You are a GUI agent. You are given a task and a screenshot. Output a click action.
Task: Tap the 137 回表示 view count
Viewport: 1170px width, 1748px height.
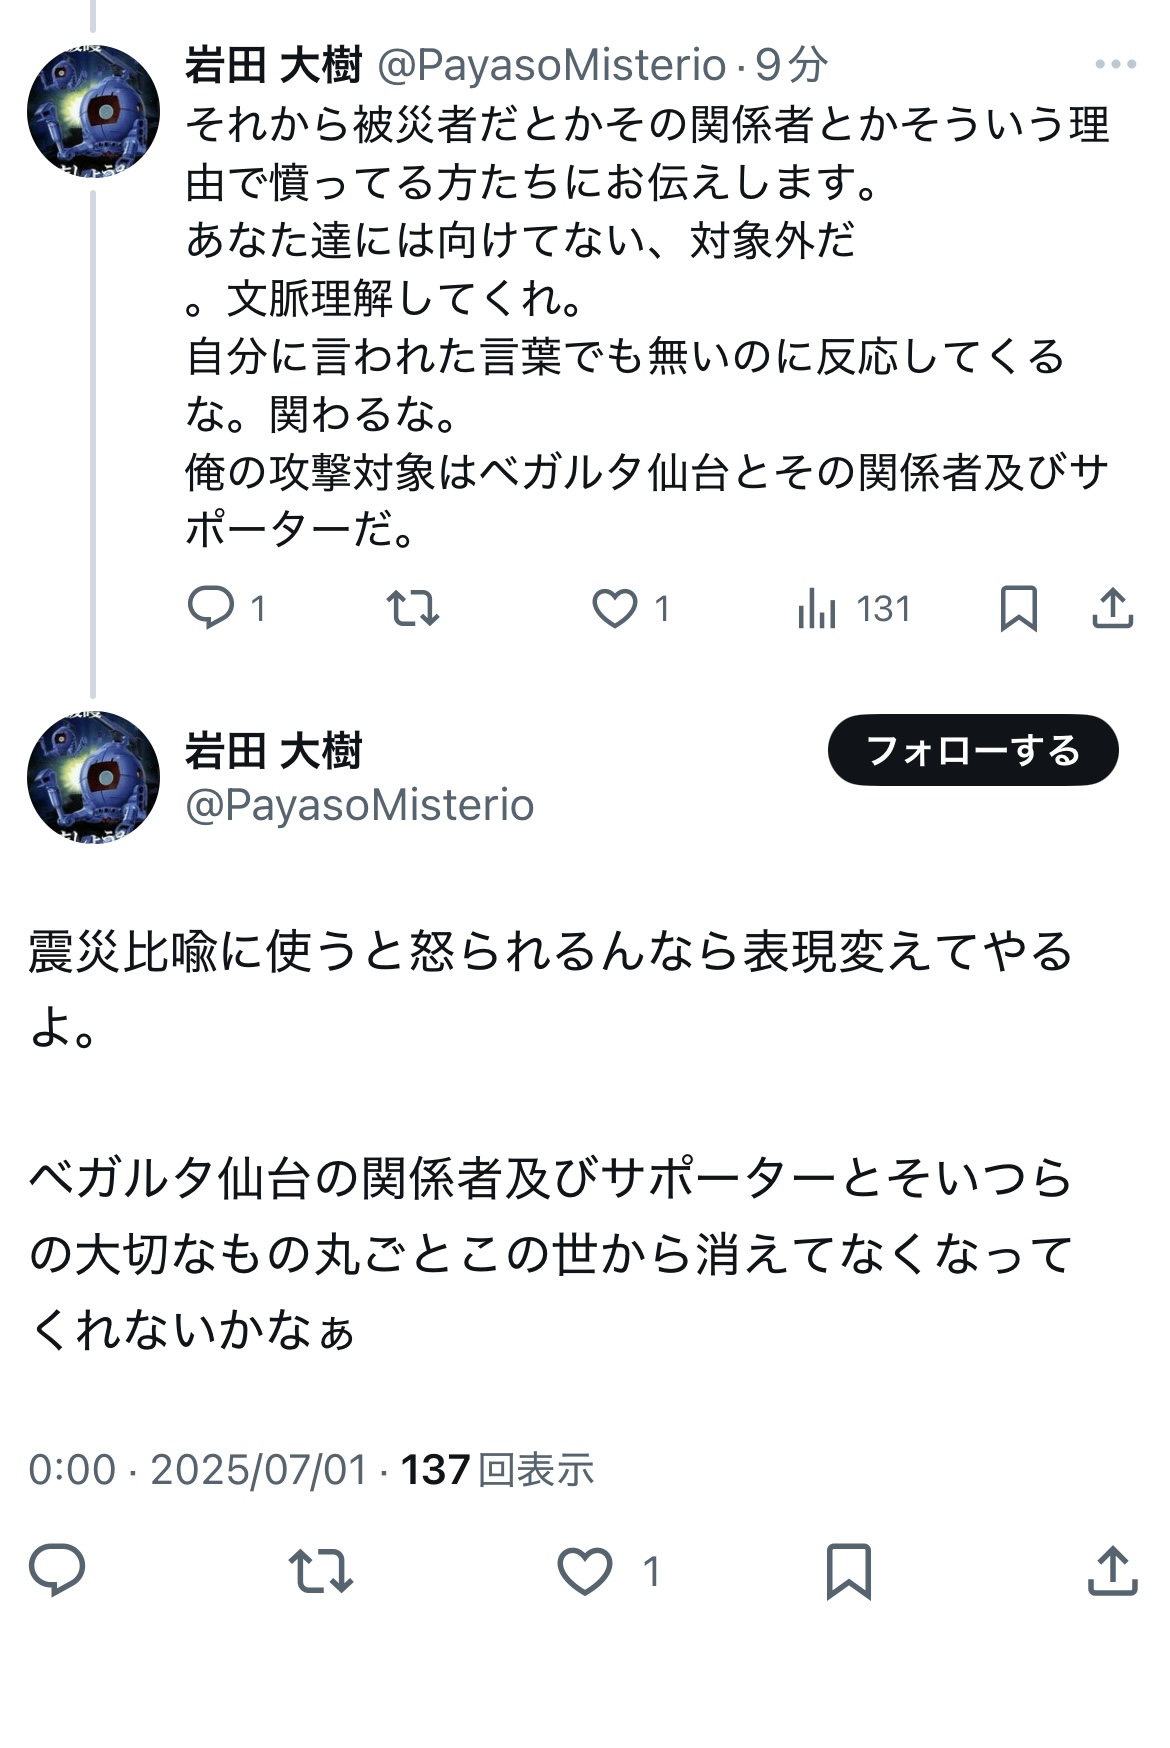tap(497, 1470)
